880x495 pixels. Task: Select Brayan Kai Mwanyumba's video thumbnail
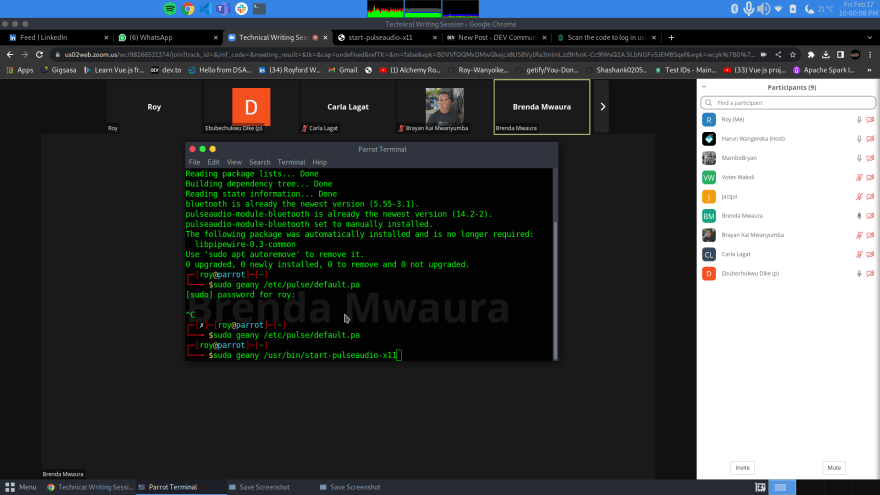[444, 107]
